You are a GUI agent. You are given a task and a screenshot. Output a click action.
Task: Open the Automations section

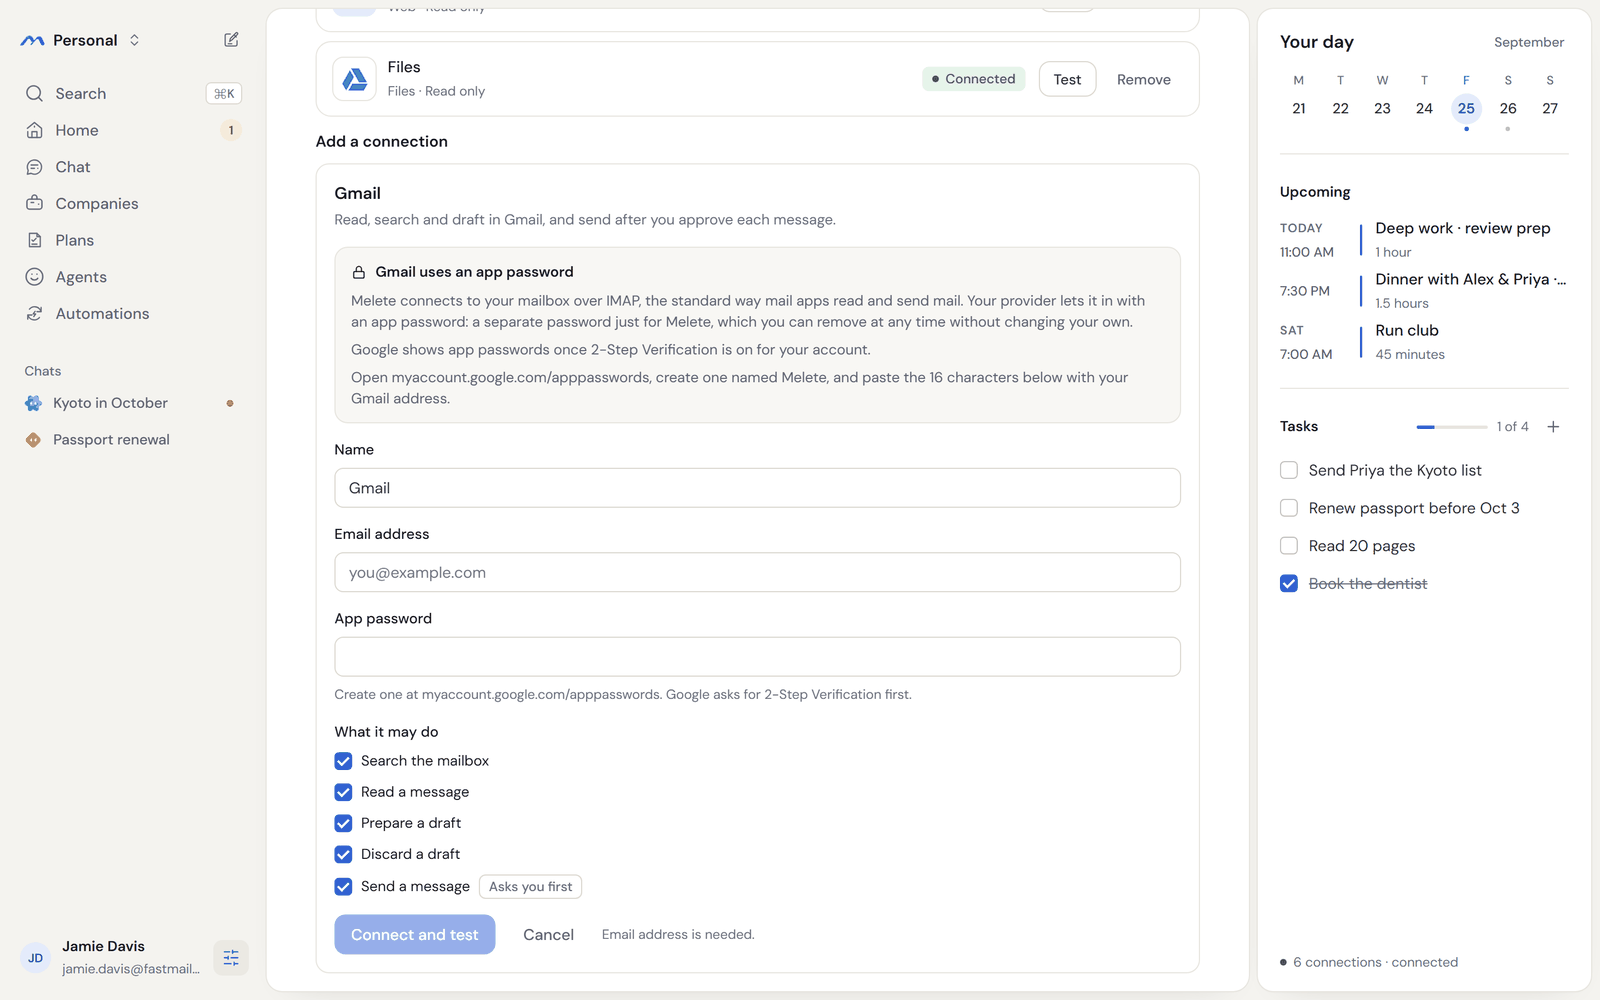pyautogui.click(x=133, y=313)
